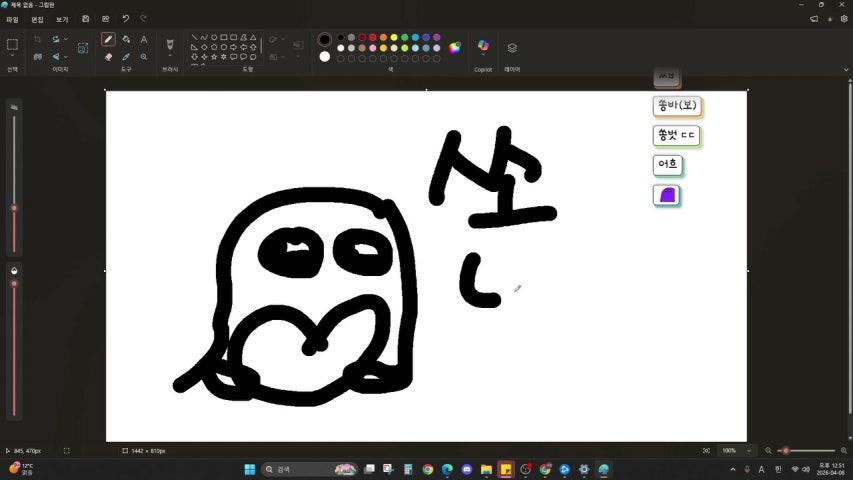The height and width of the screenshot is (480, 853).
Task: Expand the Rotate options arrow
Action: (x=66, y=39)
